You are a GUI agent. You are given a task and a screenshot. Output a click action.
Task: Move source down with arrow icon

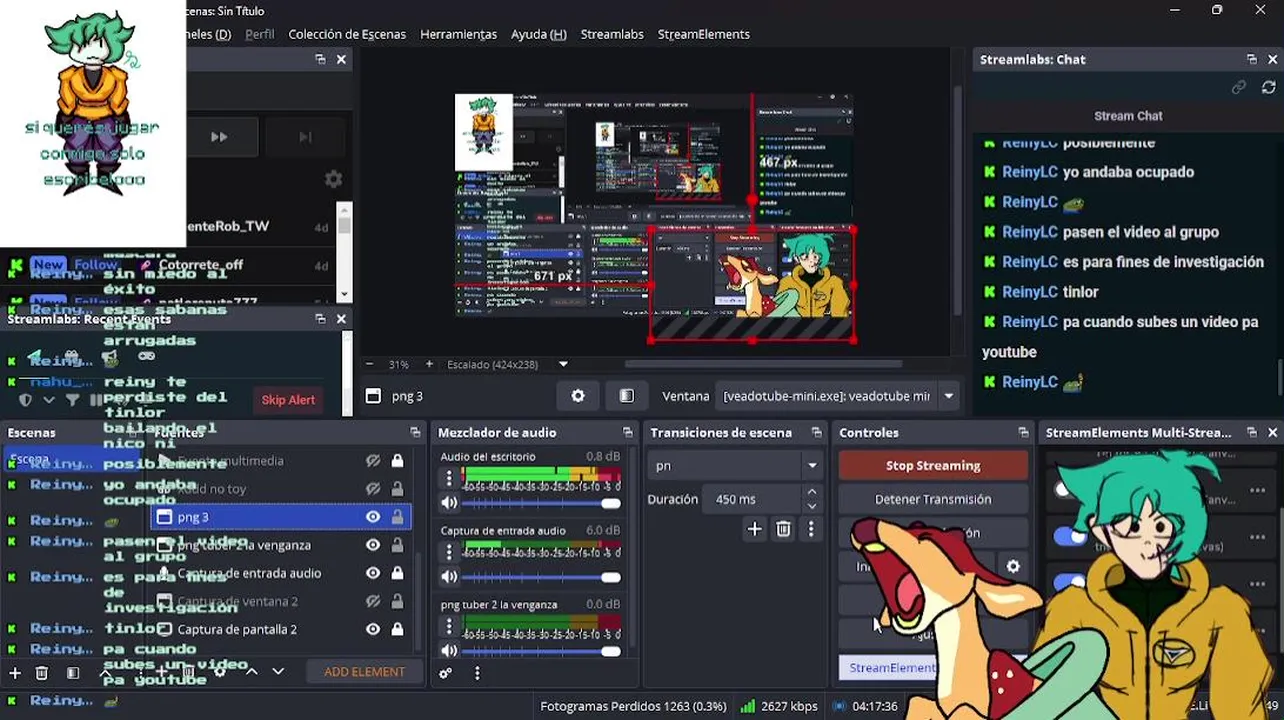tap(278, 672)
